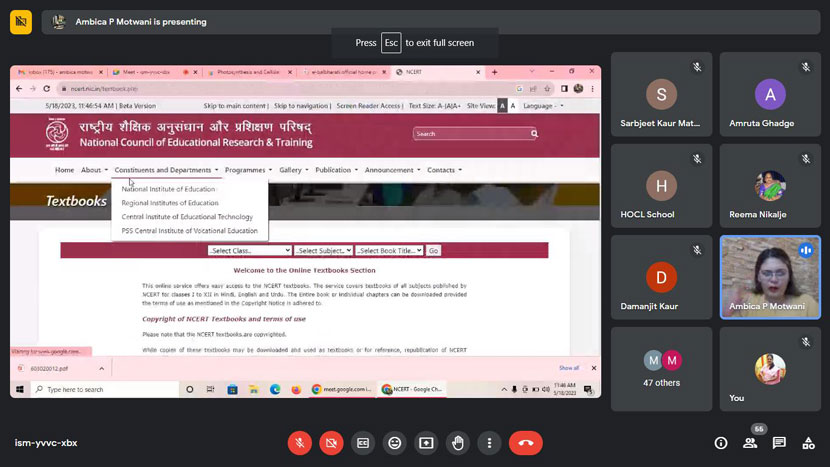Click Show all downloads link

pos(569,368)
